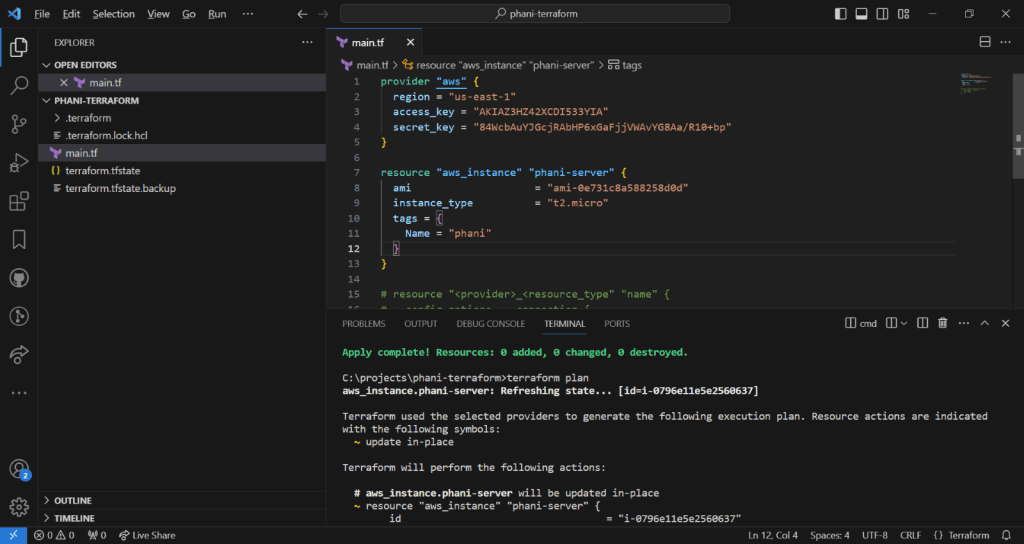1024x544 pixels.
Task: Click the Accounts icon
Action: click(18, 468)
